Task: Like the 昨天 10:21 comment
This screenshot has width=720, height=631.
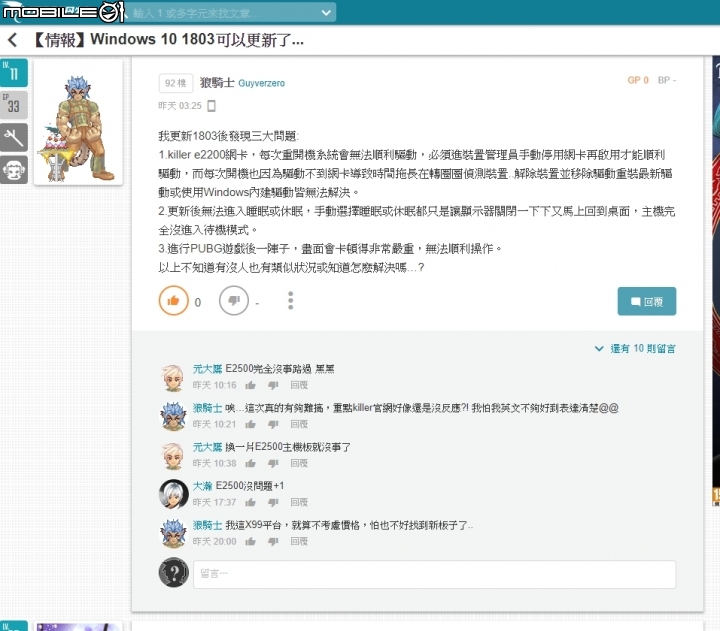Action: click(250, 424)
